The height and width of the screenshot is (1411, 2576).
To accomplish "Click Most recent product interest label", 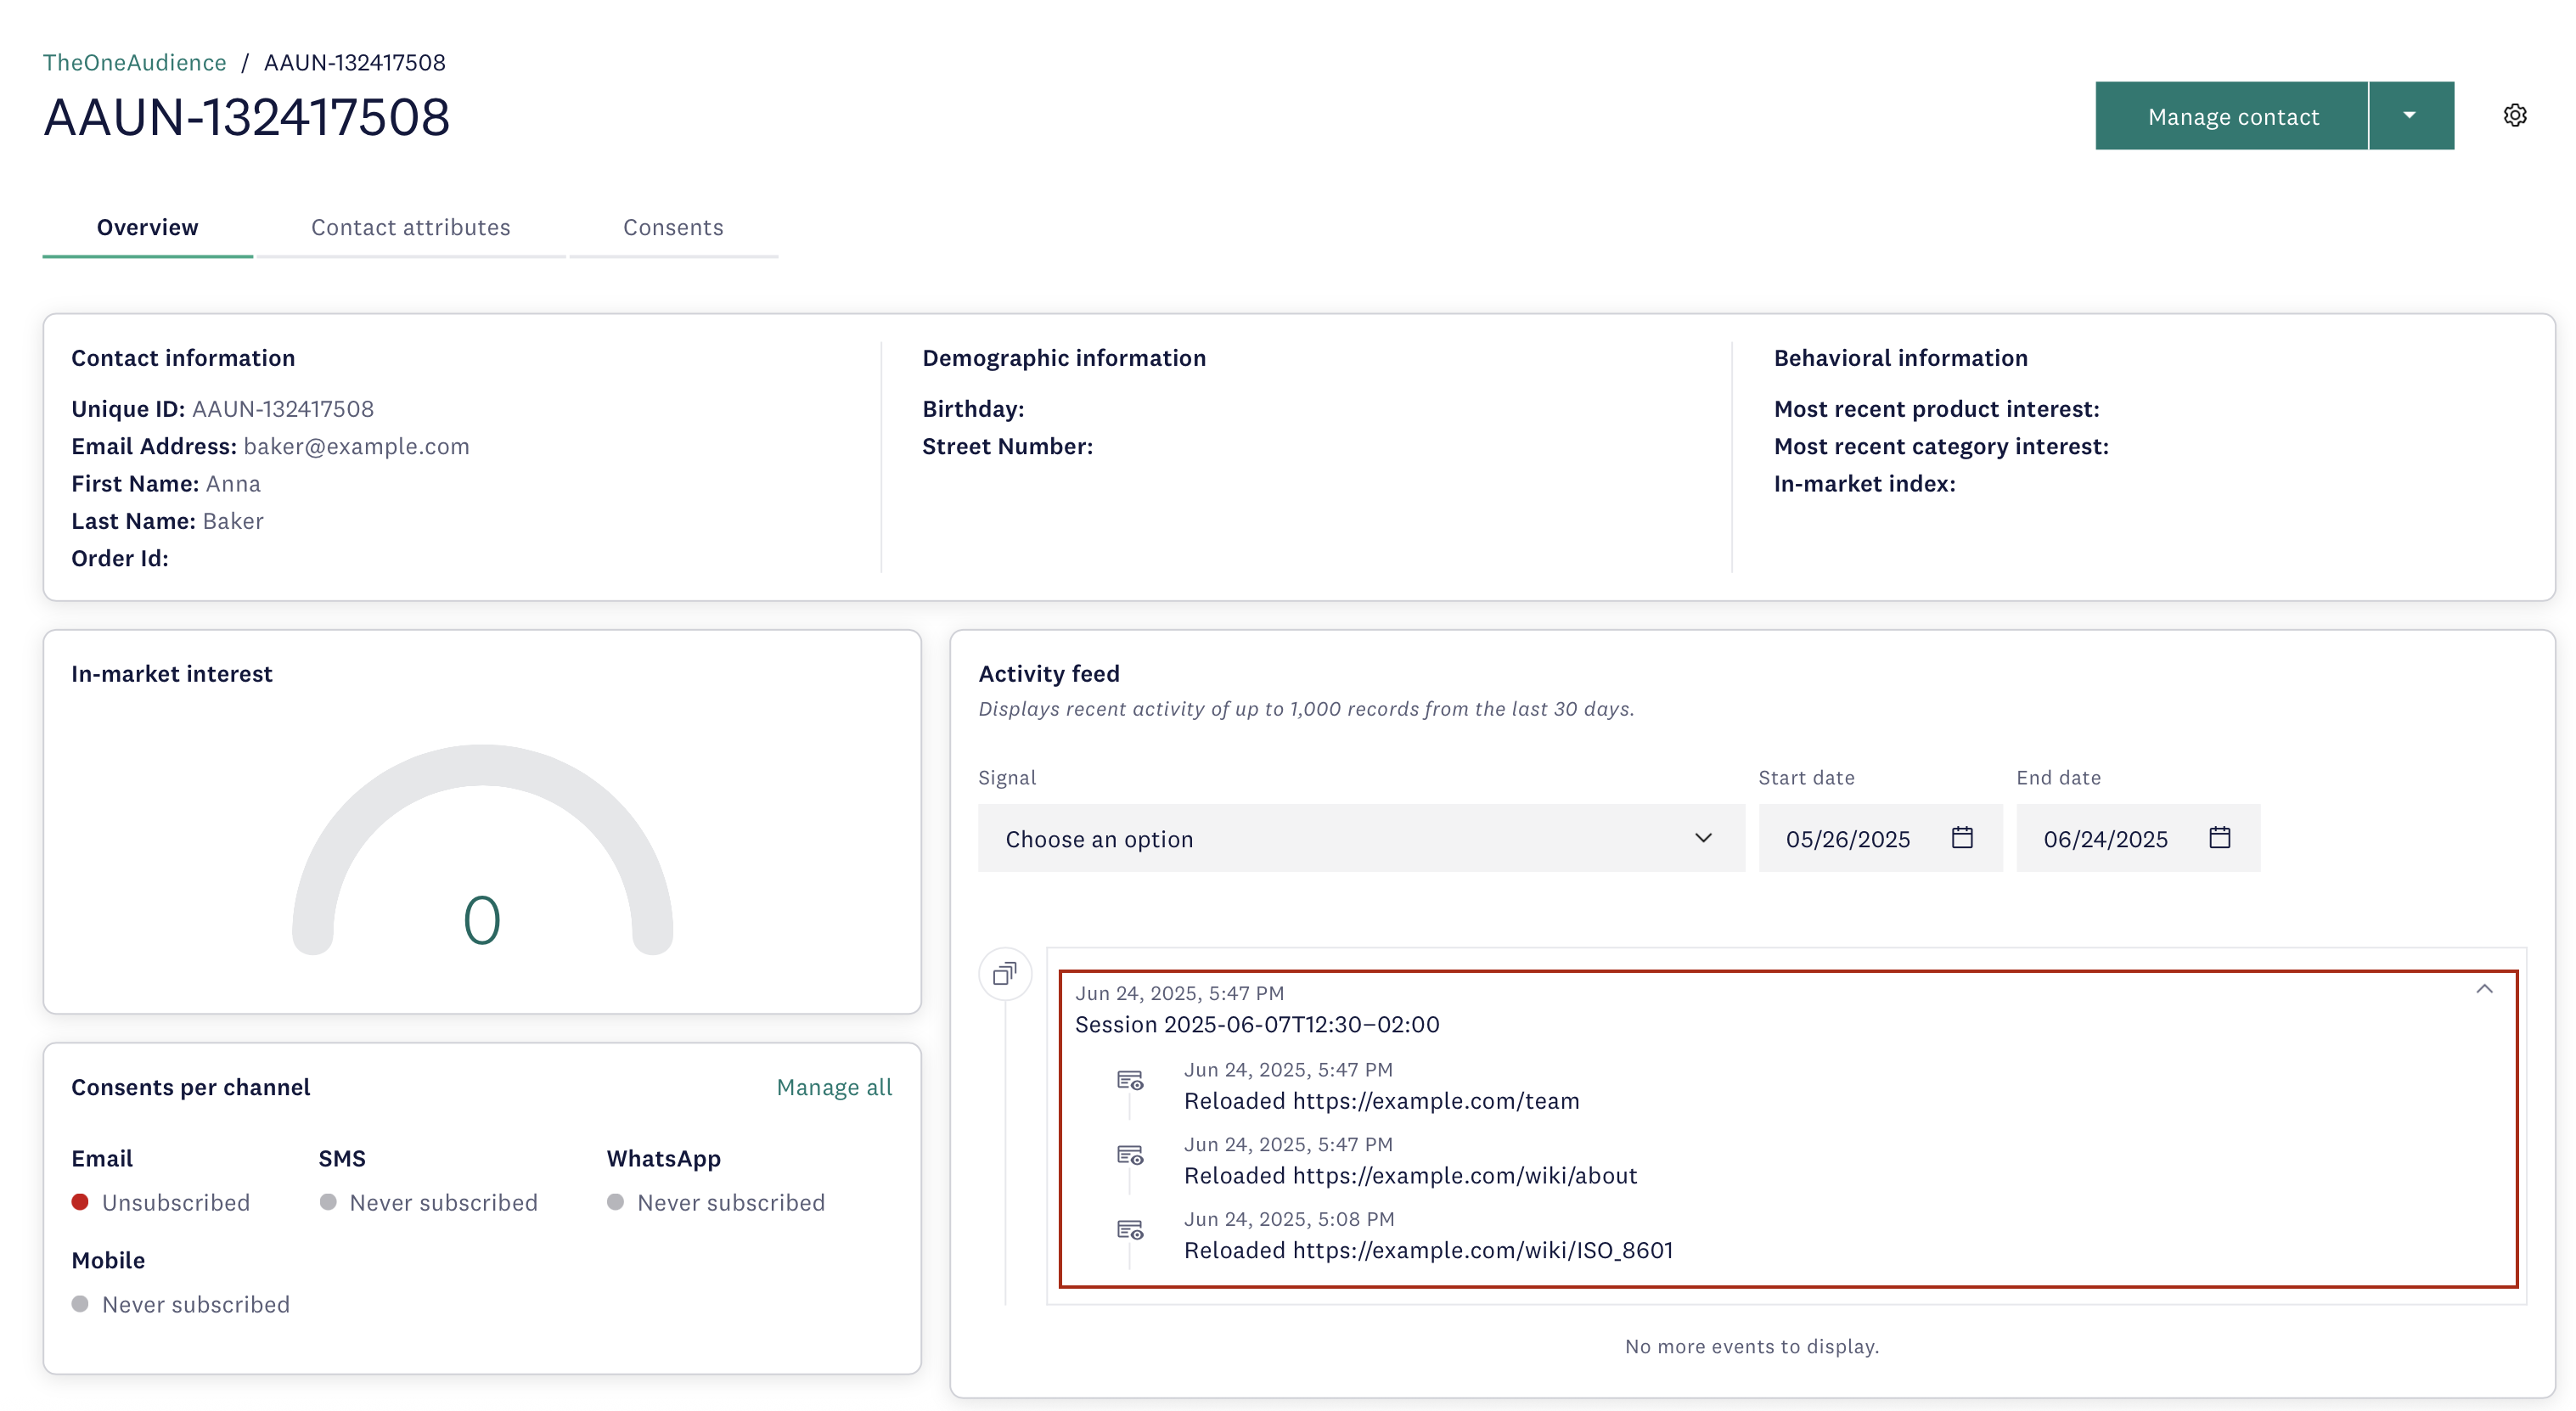I will point(1936,409).
